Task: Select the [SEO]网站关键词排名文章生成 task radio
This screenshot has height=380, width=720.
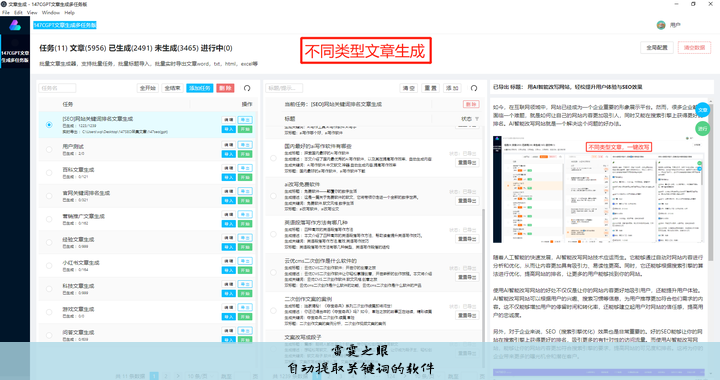Action: pos(49,125)
